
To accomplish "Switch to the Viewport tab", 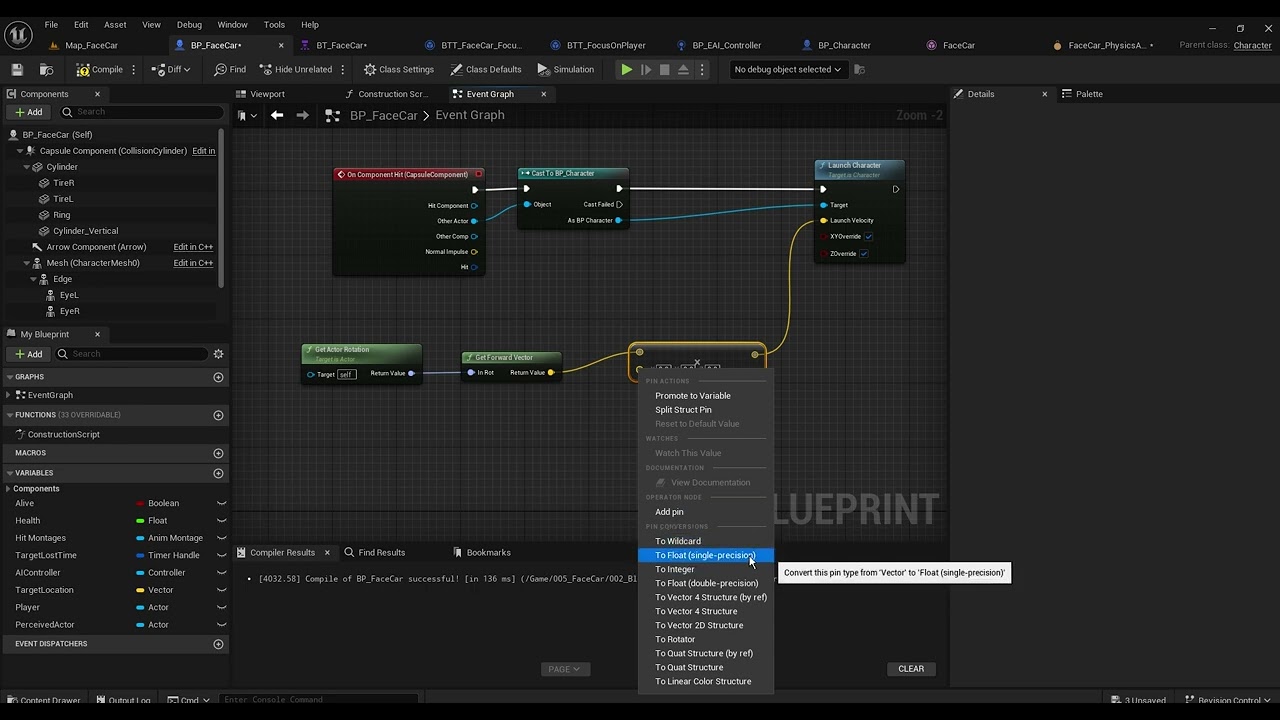I will point(267,94).
